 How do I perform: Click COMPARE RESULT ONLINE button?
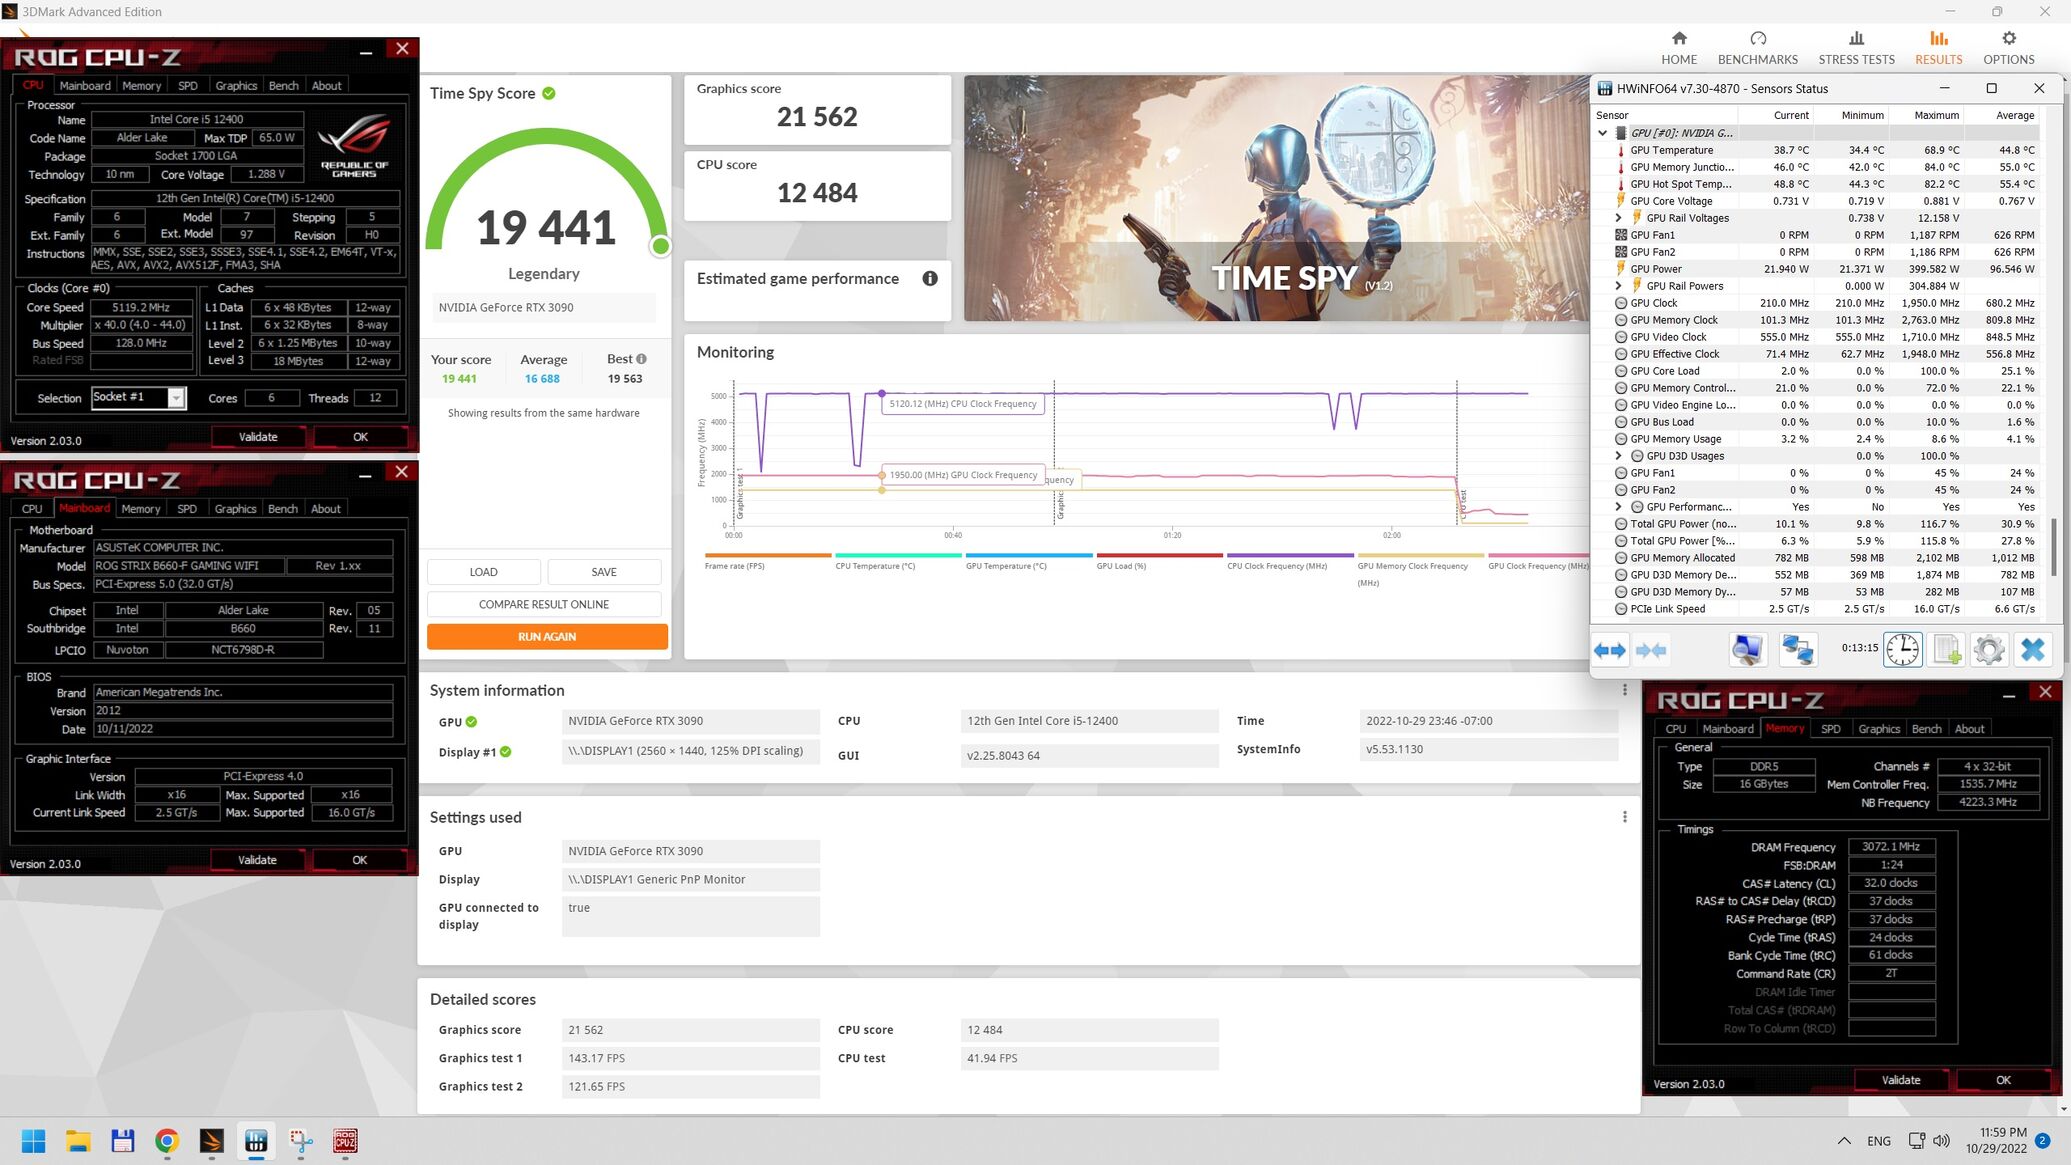tap(544, 604)
